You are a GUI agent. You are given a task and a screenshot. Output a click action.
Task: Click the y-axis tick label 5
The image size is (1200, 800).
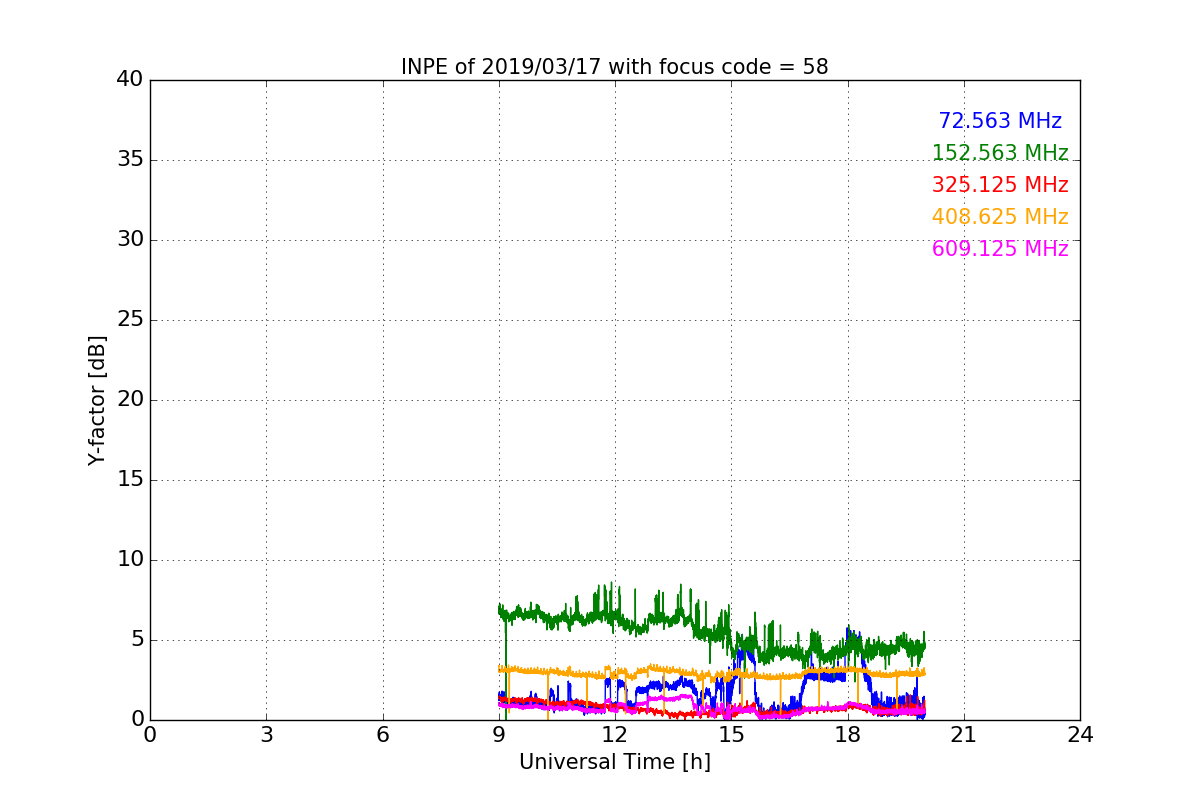pos(137,640)
